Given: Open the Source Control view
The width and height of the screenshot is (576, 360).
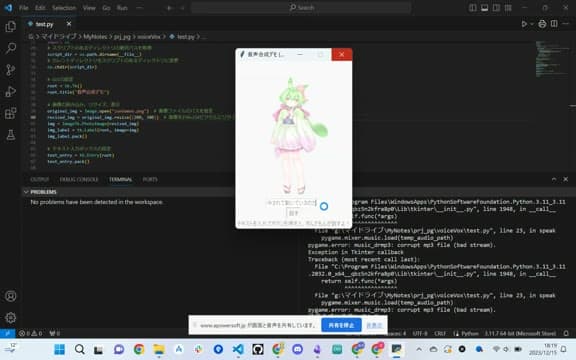Looking at the screenshot, I should pos(11,70).
